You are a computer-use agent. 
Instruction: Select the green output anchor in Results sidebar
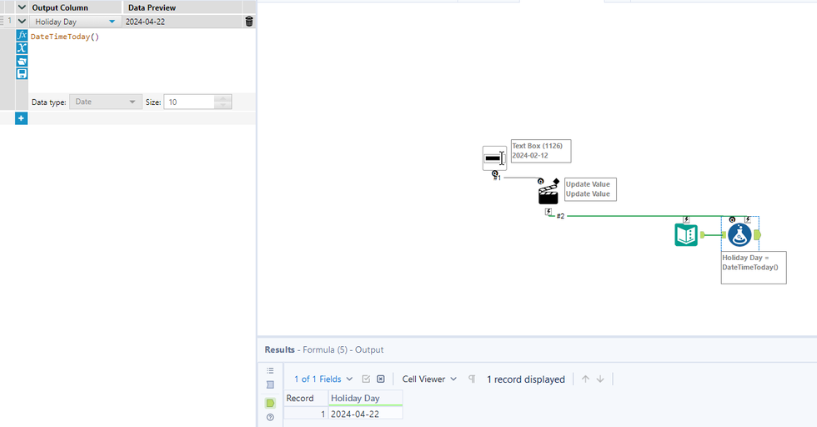pos(270,403)
